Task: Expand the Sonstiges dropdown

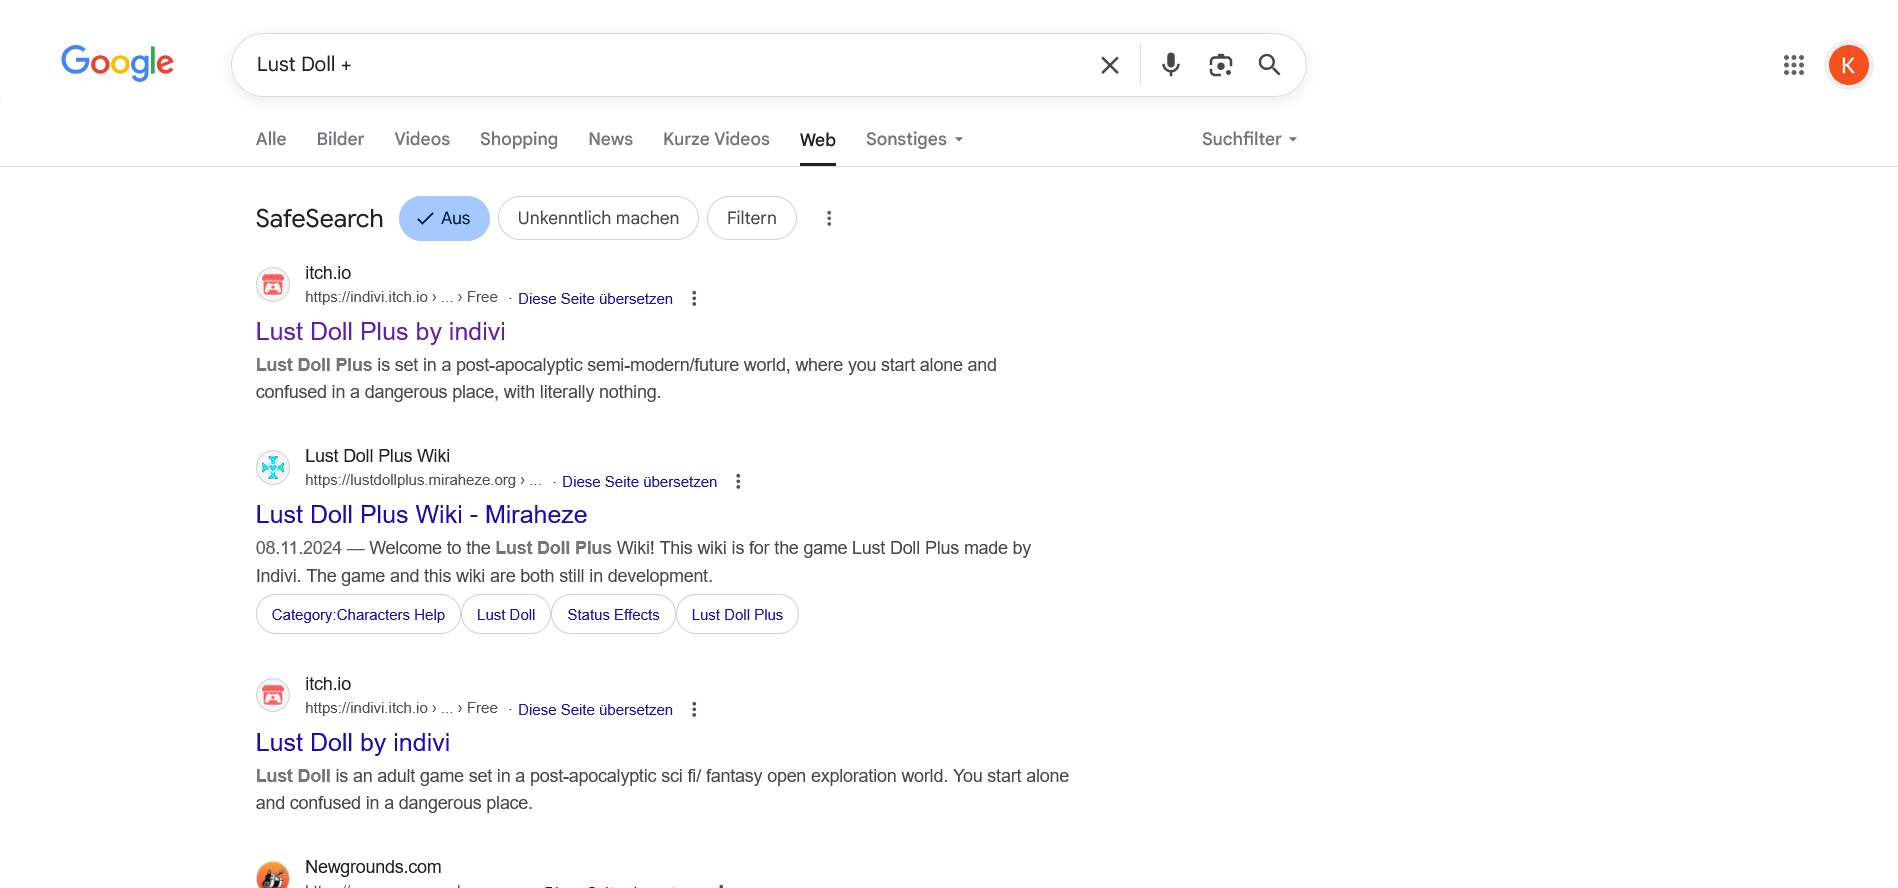Action: coord(914,139)
